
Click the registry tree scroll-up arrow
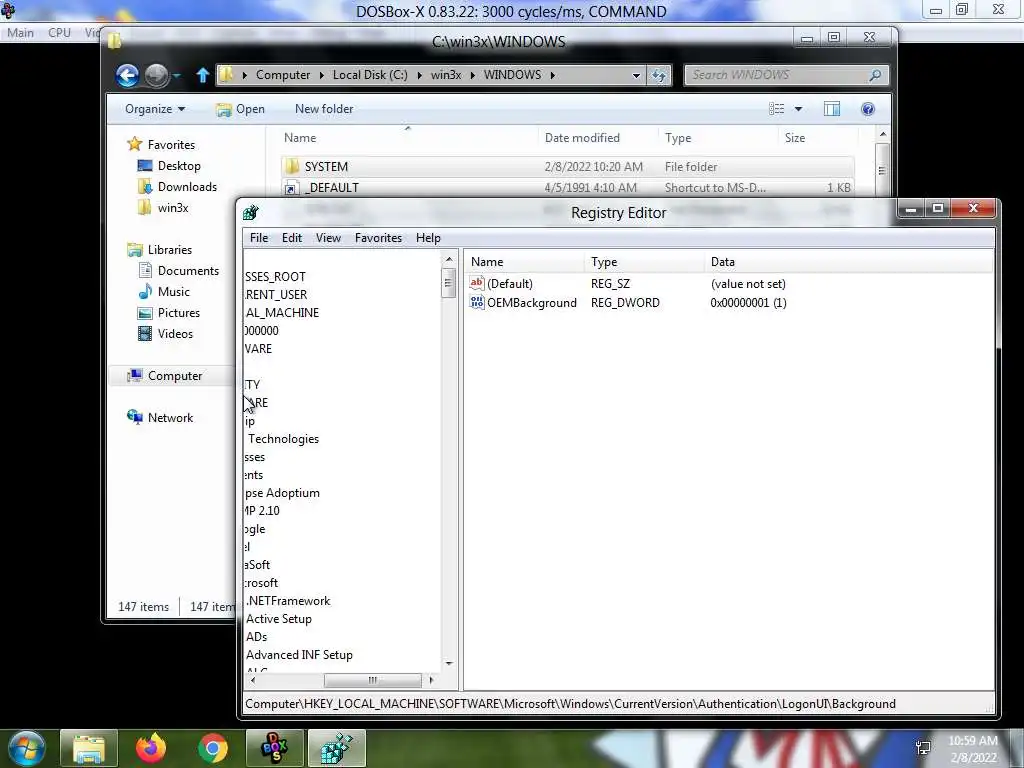pos(449,260)
